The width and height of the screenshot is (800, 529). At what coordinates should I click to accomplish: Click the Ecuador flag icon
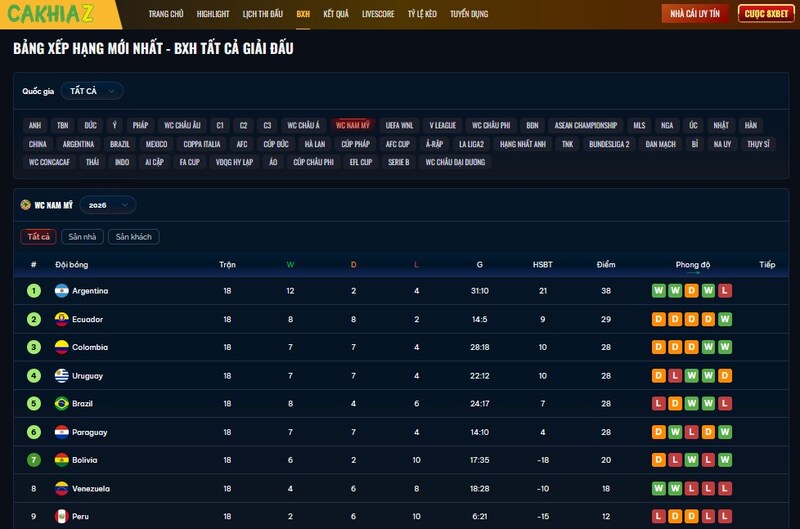(61, 319)
